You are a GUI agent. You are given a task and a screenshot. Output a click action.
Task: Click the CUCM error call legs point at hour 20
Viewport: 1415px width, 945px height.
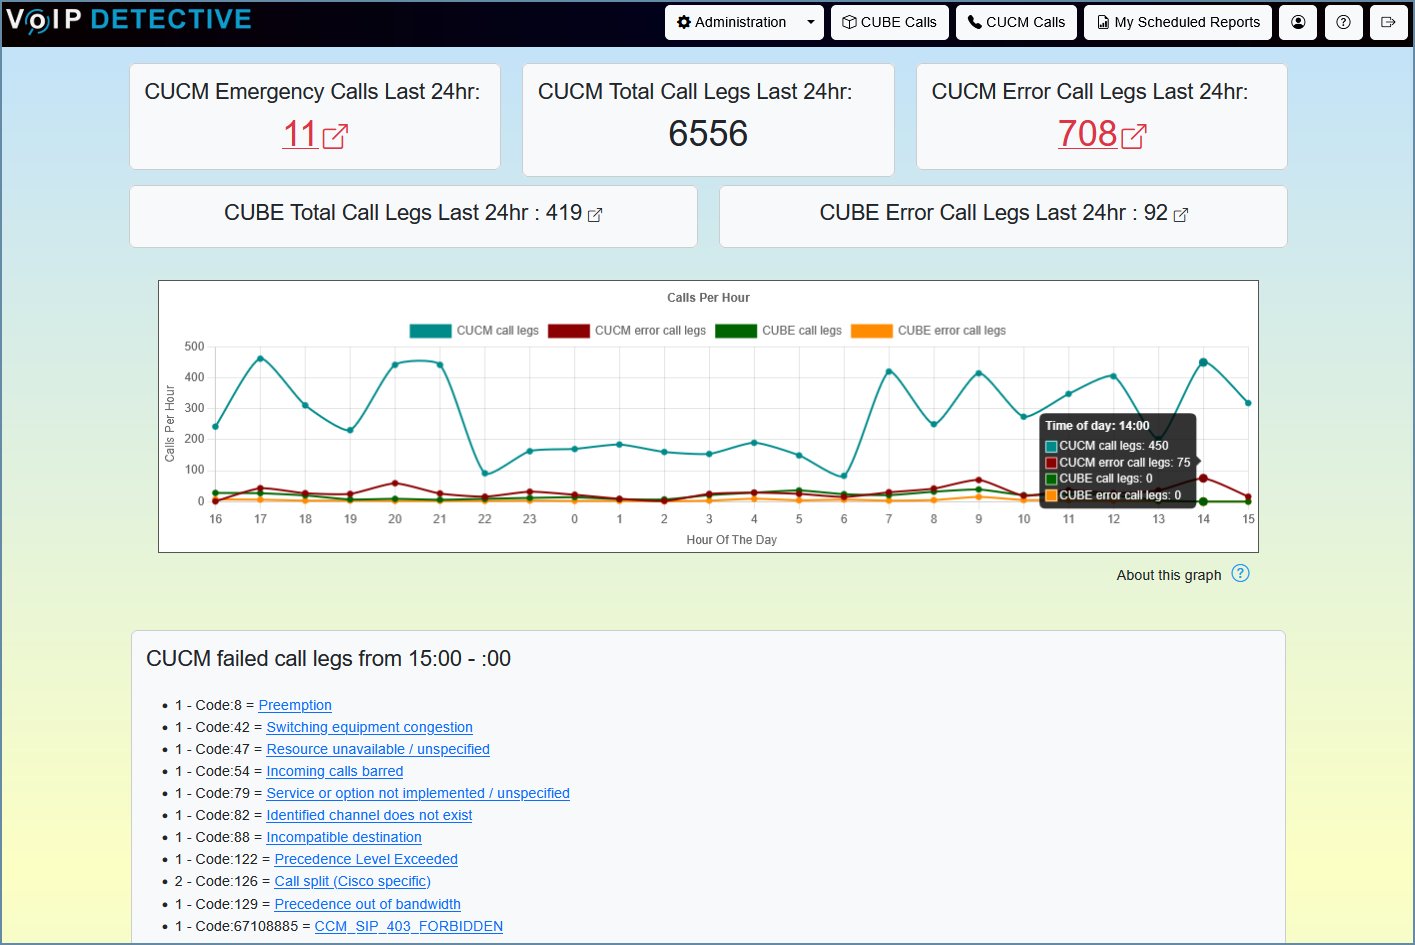point(395,483)
